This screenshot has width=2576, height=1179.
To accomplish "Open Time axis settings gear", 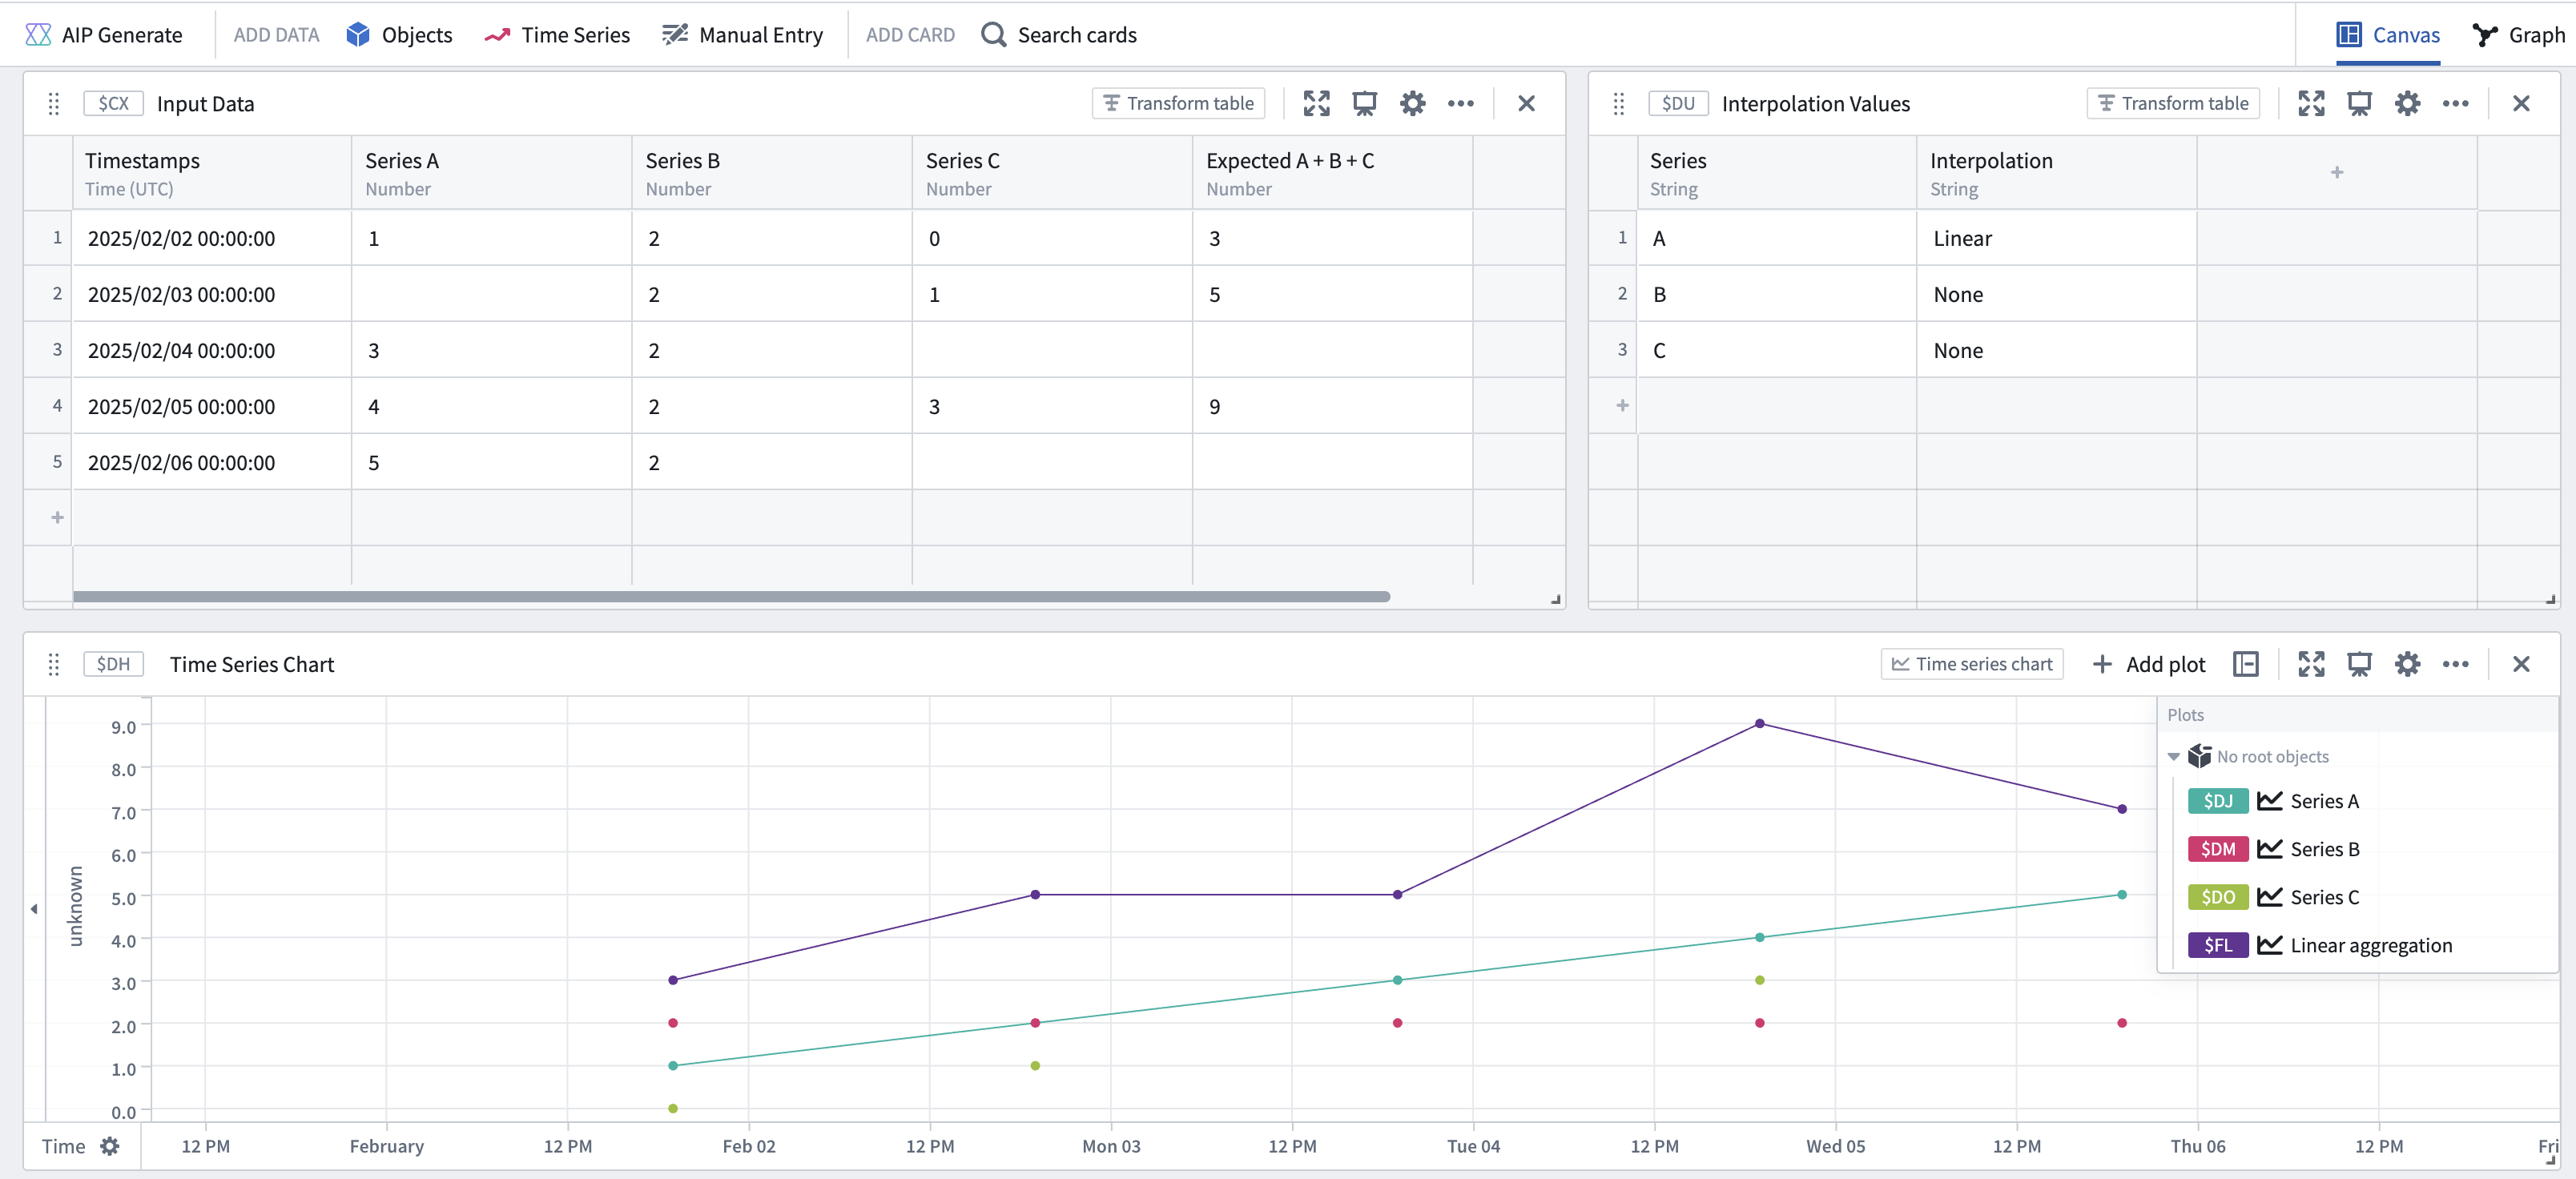I will [x=110, y=1146].
